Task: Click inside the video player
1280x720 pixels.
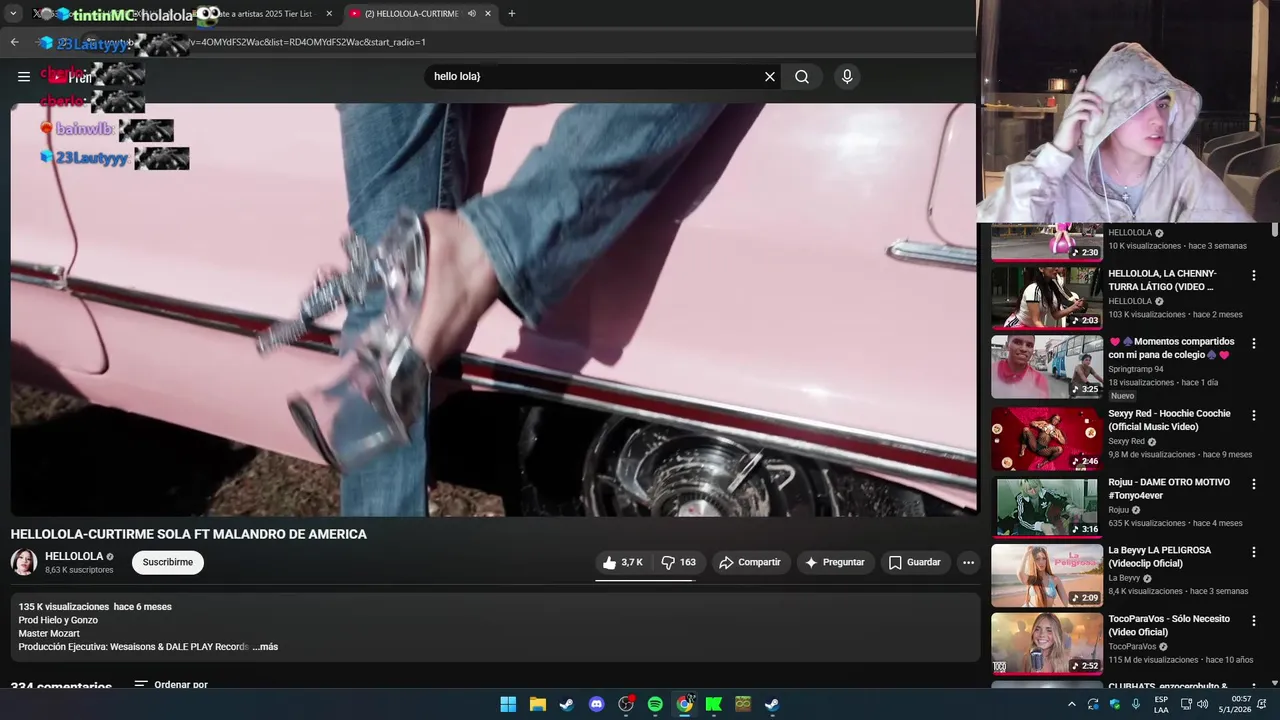Action: point(493,310)
